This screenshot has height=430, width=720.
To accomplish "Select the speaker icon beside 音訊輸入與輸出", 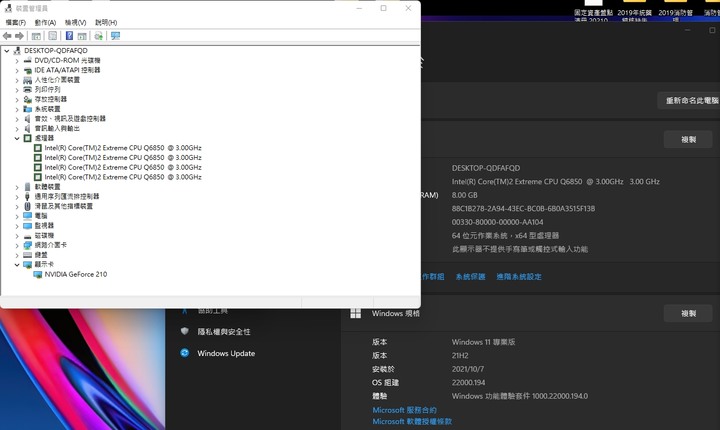I will pos(28,128).
